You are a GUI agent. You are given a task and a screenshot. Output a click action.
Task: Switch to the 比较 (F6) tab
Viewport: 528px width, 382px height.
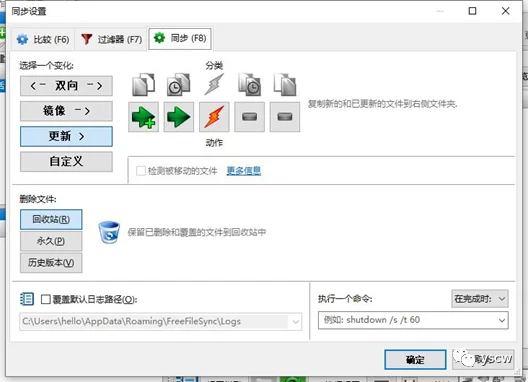pos(43,39)
